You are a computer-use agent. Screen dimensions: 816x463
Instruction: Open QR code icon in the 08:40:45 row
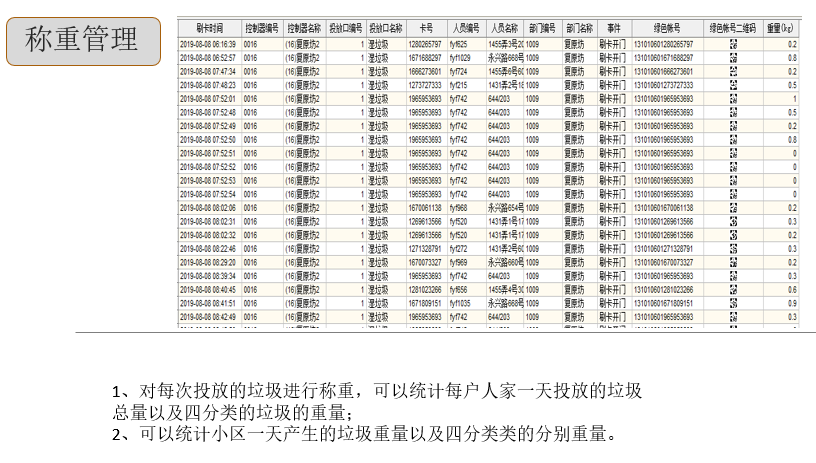[733, 290]
